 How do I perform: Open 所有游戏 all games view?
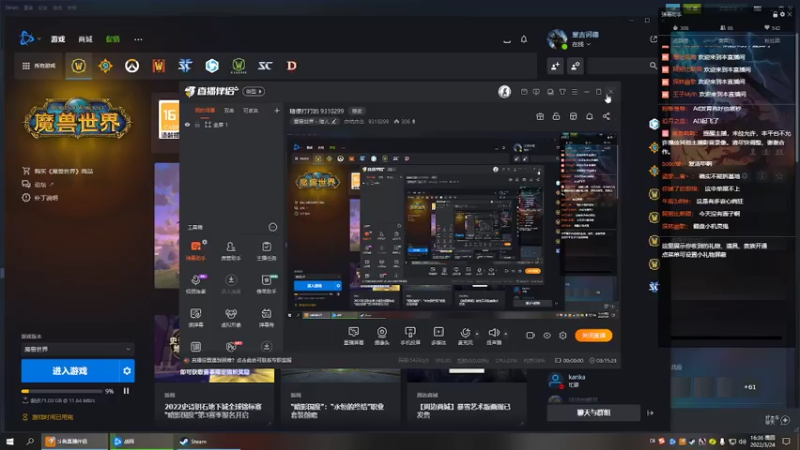point(39,66)
